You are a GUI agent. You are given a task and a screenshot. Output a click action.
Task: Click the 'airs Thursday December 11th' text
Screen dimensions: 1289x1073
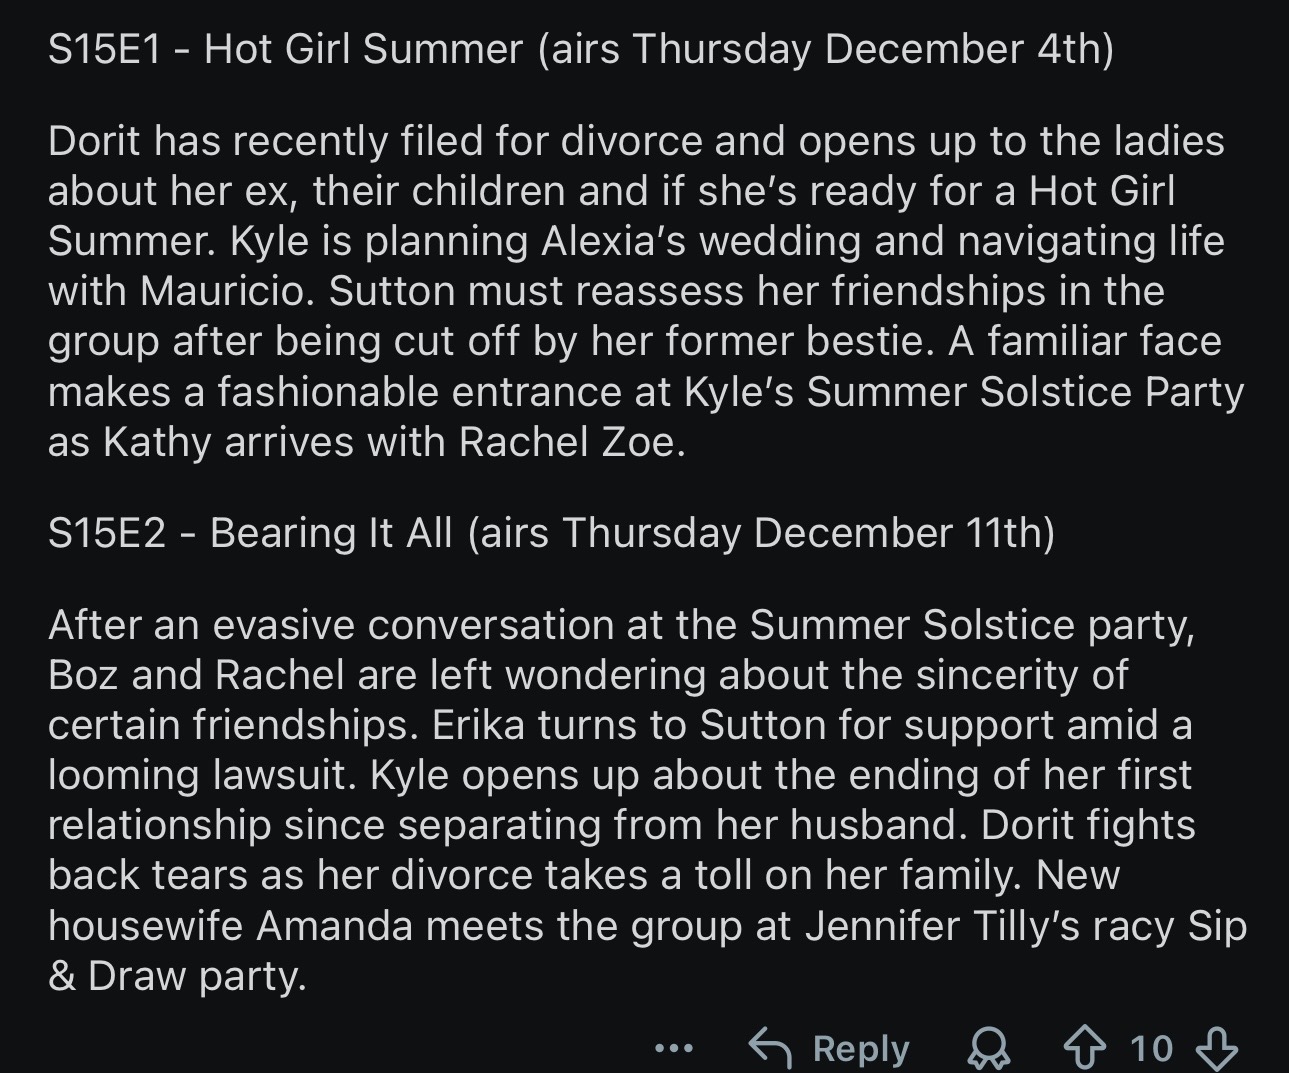[x=760, y=533]
